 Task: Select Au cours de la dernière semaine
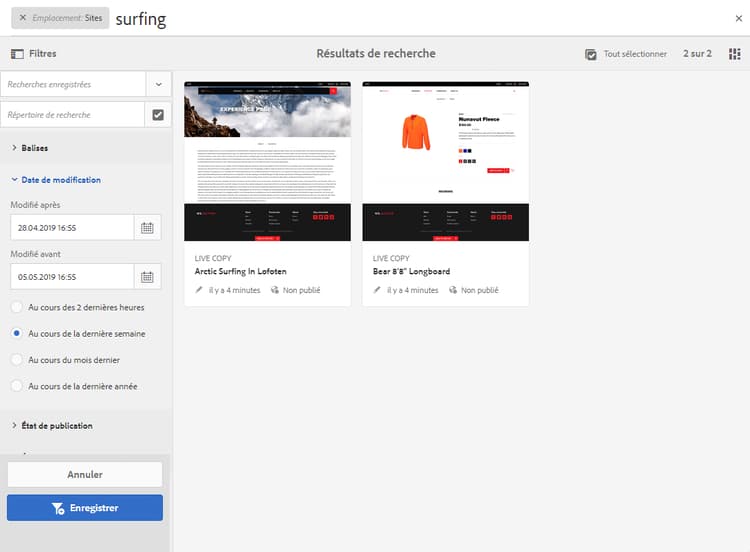click(x=16, y=333)
